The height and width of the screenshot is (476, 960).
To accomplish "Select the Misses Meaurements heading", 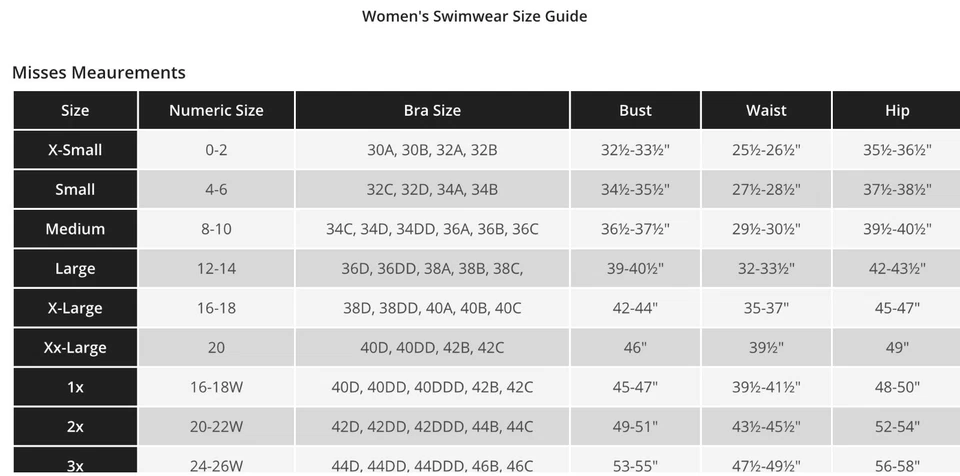I will (99, 72).
